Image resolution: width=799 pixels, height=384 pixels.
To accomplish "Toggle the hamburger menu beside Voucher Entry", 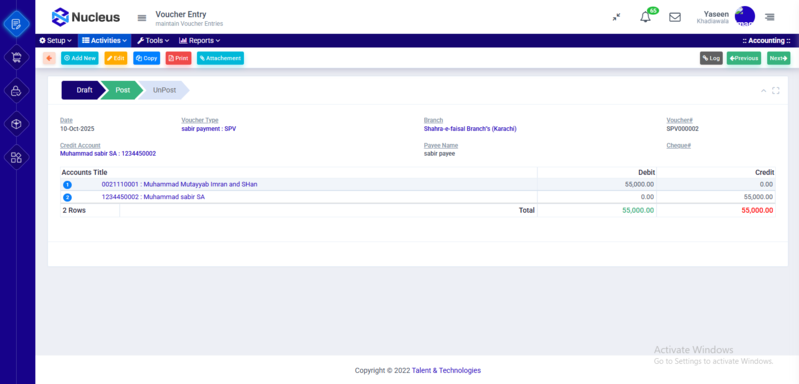I will click(x=142, y=18).
